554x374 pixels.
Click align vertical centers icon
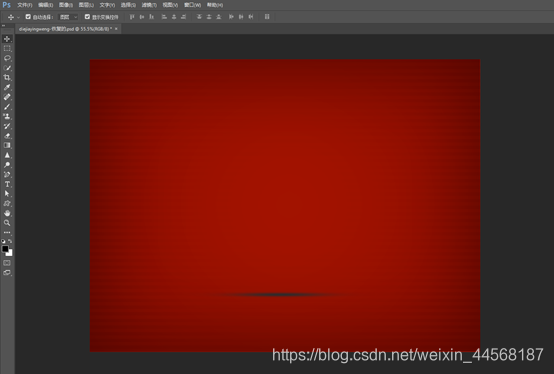click(x=142, y=17)
